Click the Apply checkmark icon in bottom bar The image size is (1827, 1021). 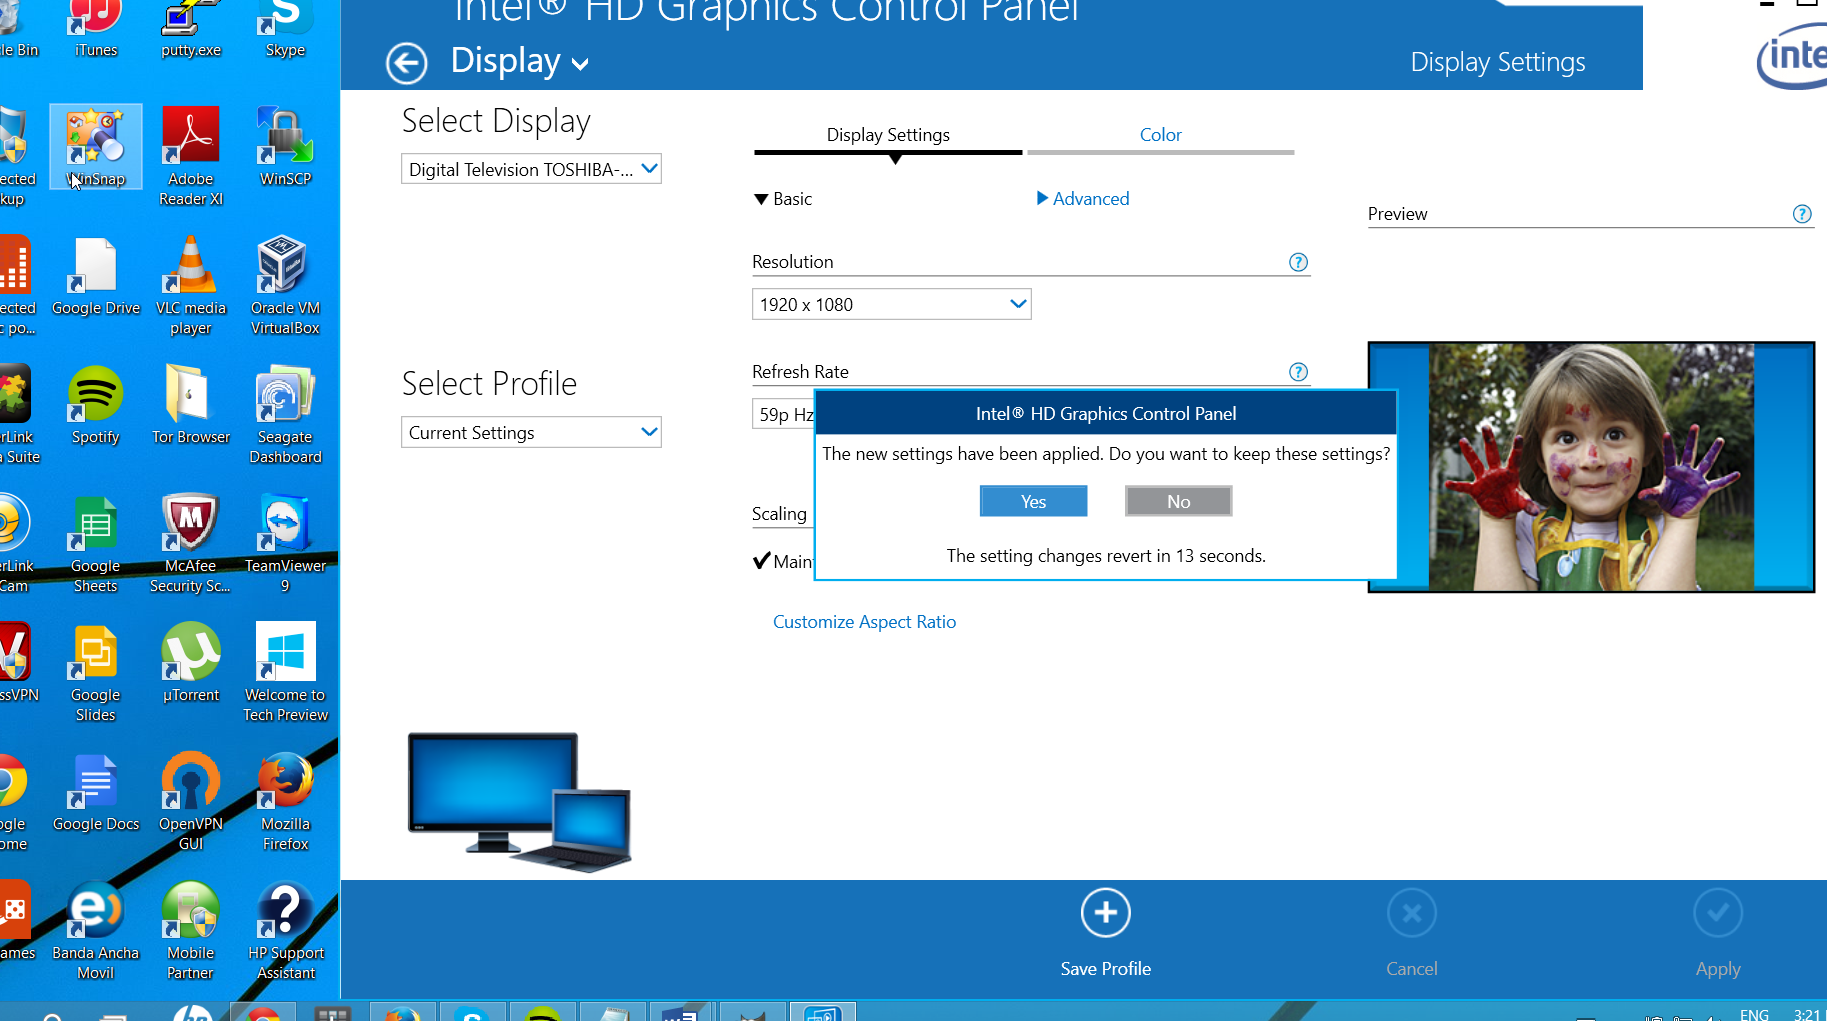(1718, 913)
